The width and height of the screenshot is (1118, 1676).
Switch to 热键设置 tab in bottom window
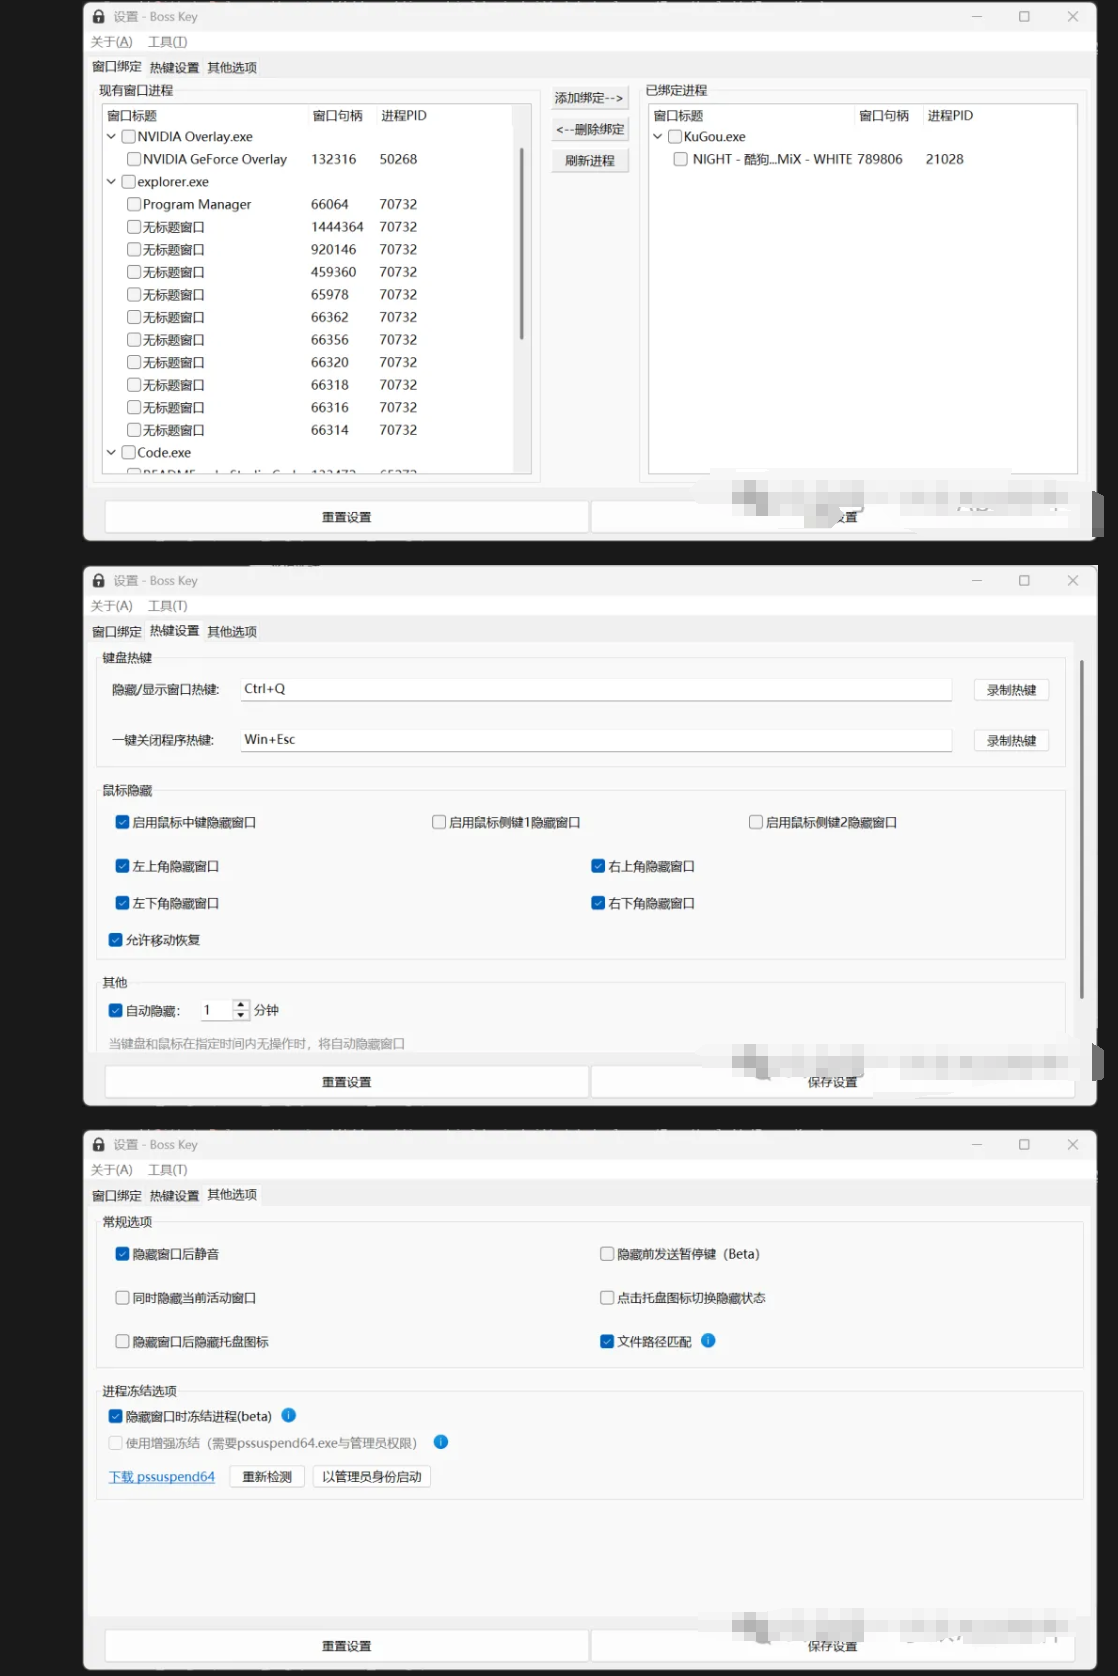point(174,1195)
